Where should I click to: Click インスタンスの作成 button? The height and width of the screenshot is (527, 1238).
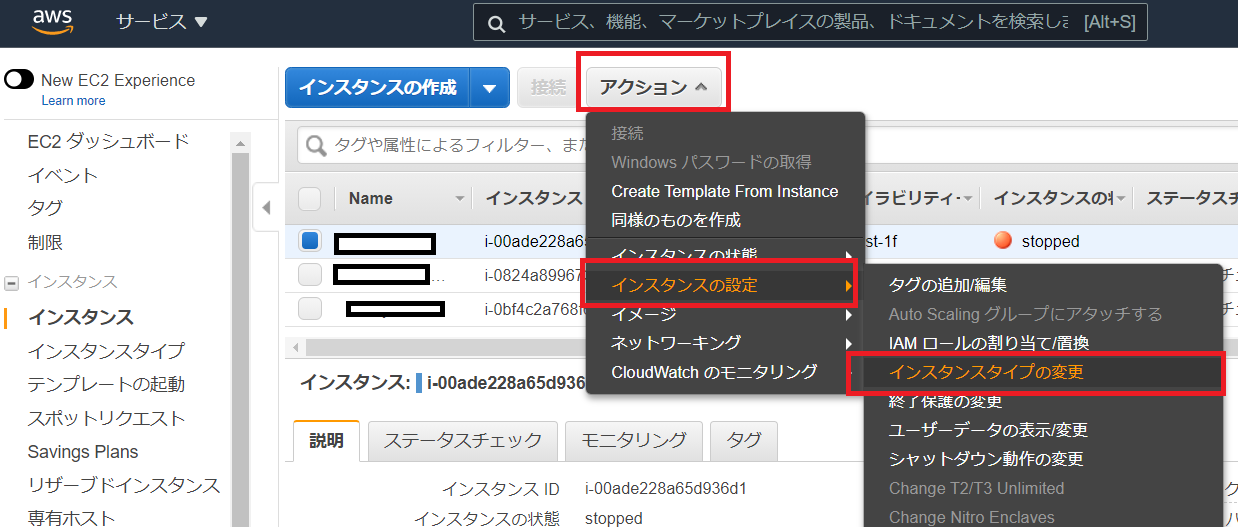[x=377, y=88]
